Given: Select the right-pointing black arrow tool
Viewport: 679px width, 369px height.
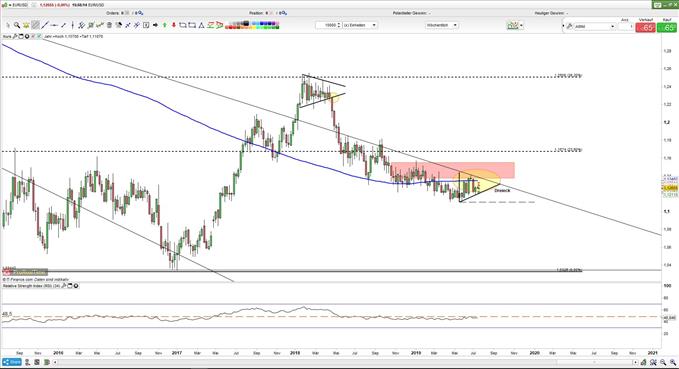Looking at the screenshot, I should (155, 25).
